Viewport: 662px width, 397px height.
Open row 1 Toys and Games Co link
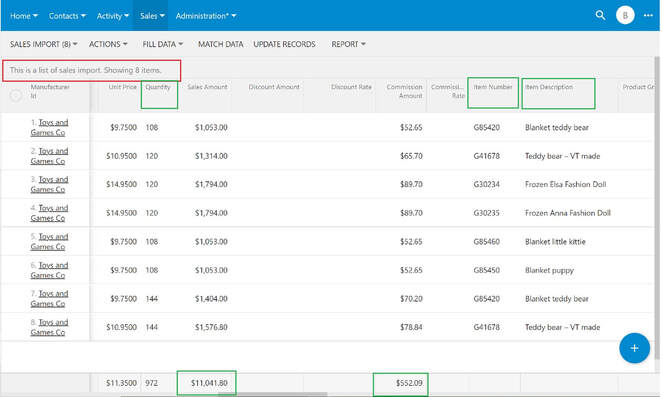[49, 127]
